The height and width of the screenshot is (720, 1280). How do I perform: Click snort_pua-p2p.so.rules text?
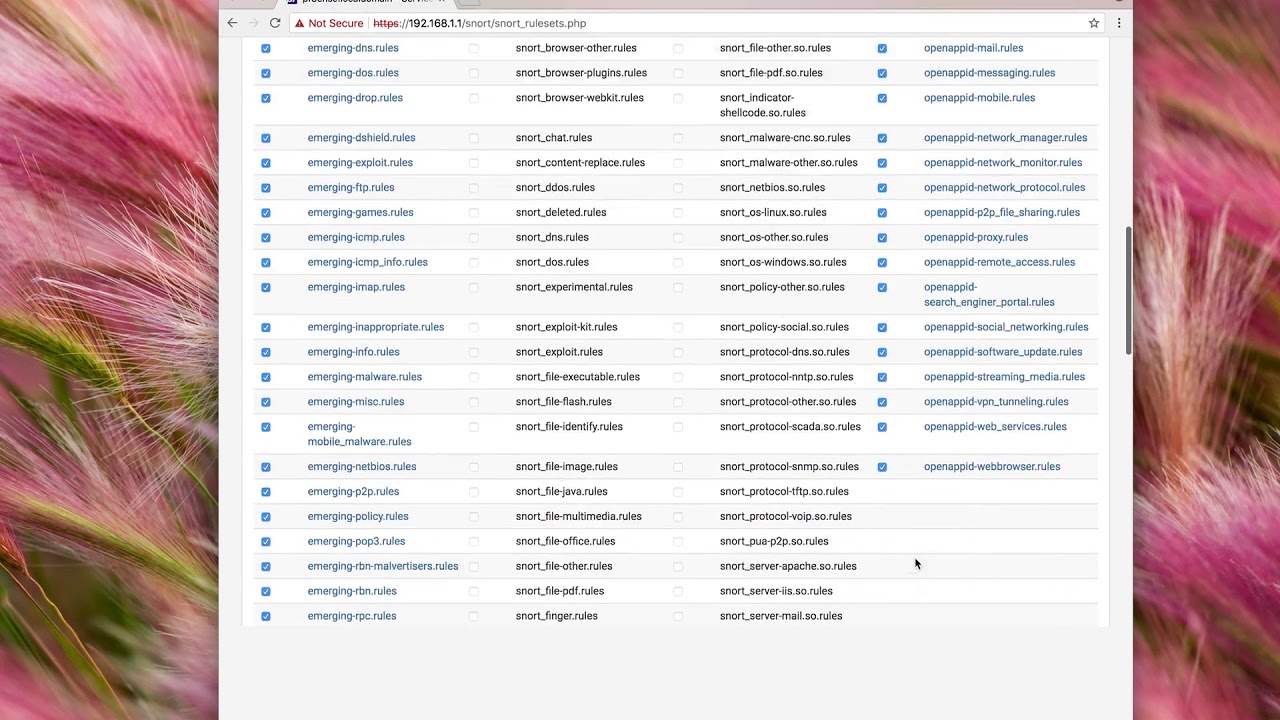coord(774,542)
